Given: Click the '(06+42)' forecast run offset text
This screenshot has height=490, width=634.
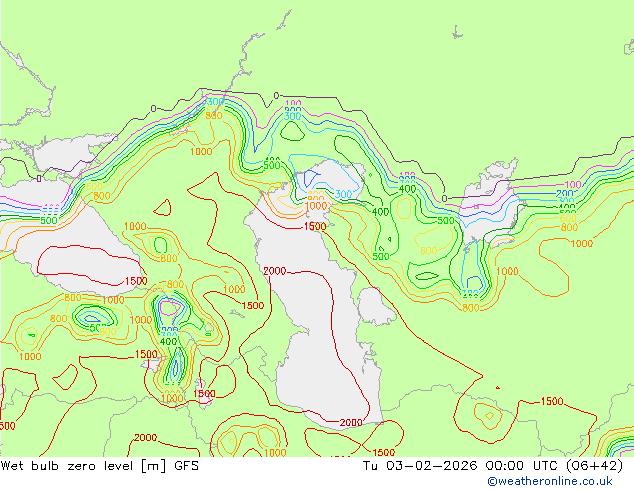Looking at the screenshot, I should (x=594, y=466).
